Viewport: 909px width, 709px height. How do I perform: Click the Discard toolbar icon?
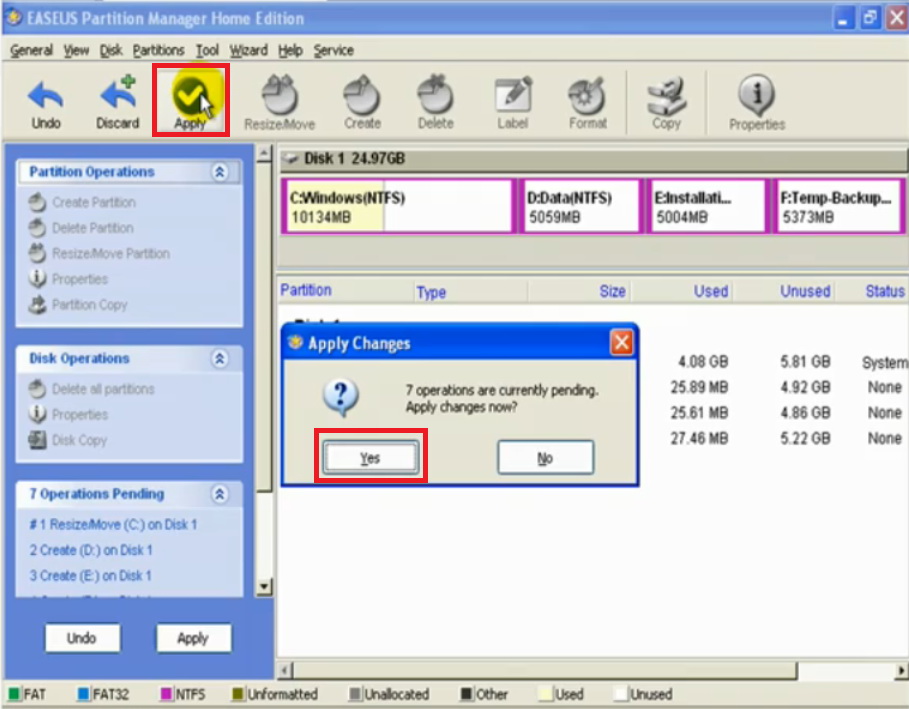(x=118, y=103)
